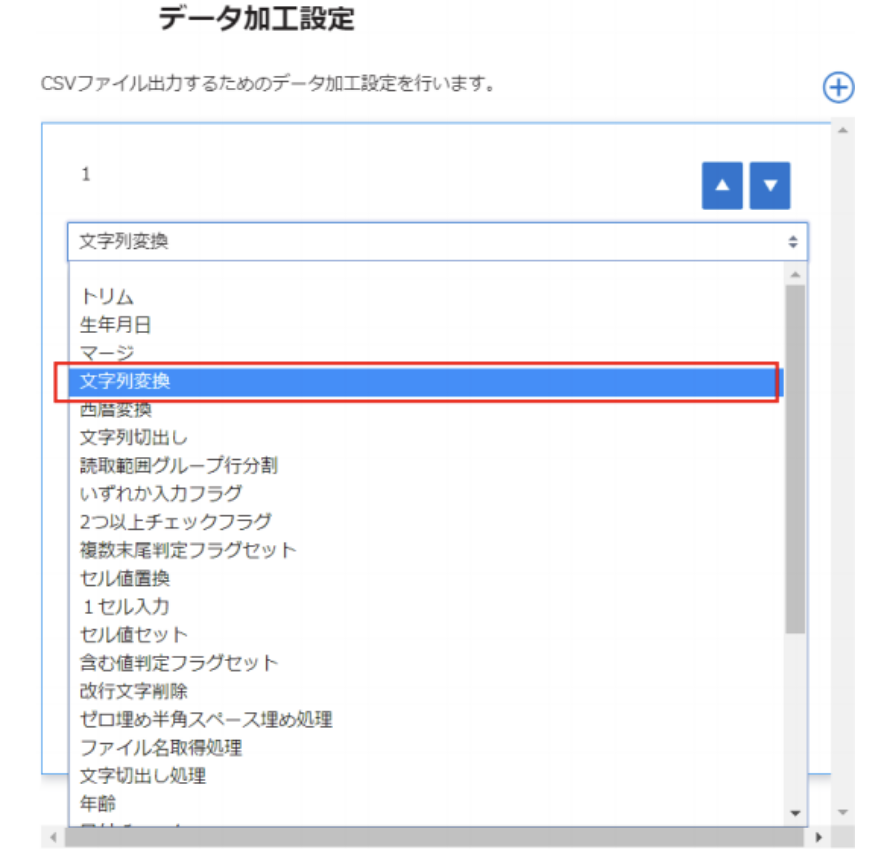Select 文字列切出し option
This screenshot has width=870, height=856.
click(x=134, y=438)
